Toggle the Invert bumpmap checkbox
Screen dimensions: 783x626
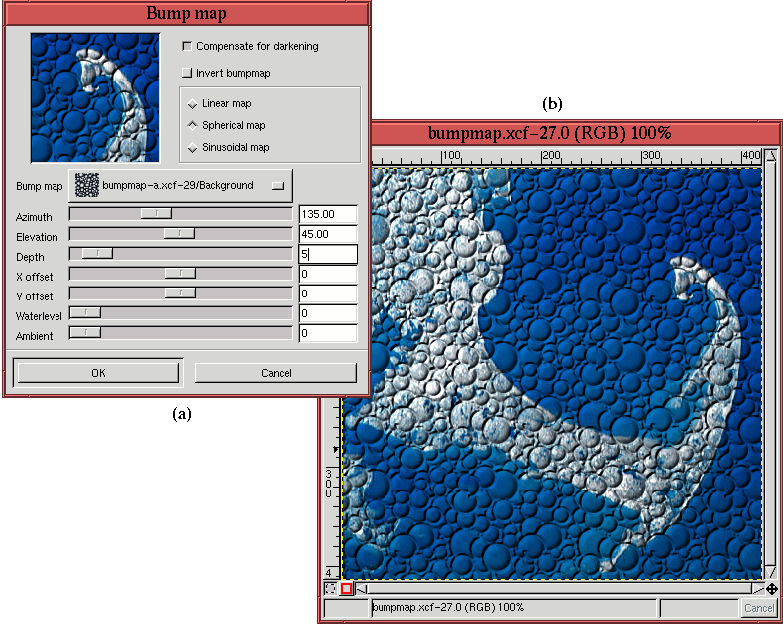(187, 73)
